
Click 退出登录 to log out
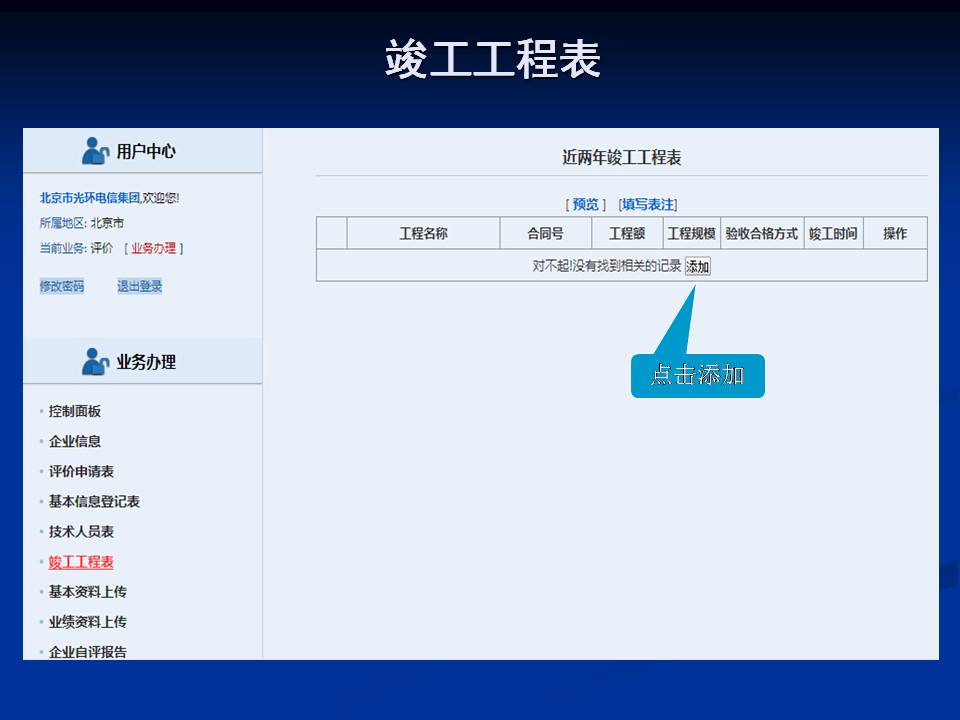point(140,286)
